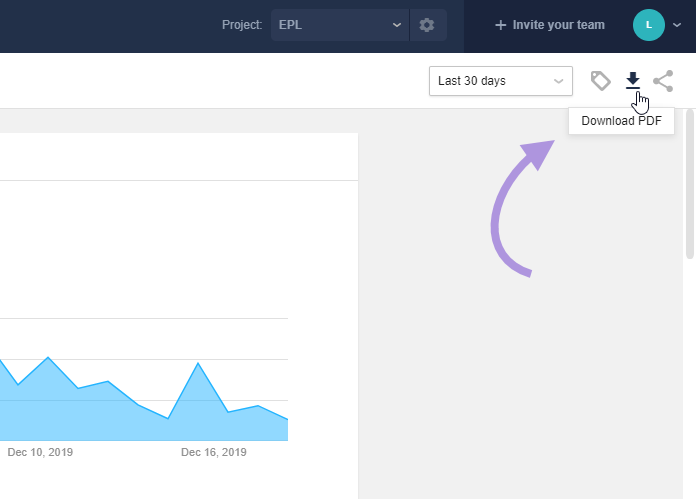The image size is (696, 499).
Task: Click the Download PDF arrow icon
Action: click(x=633, y=80)
